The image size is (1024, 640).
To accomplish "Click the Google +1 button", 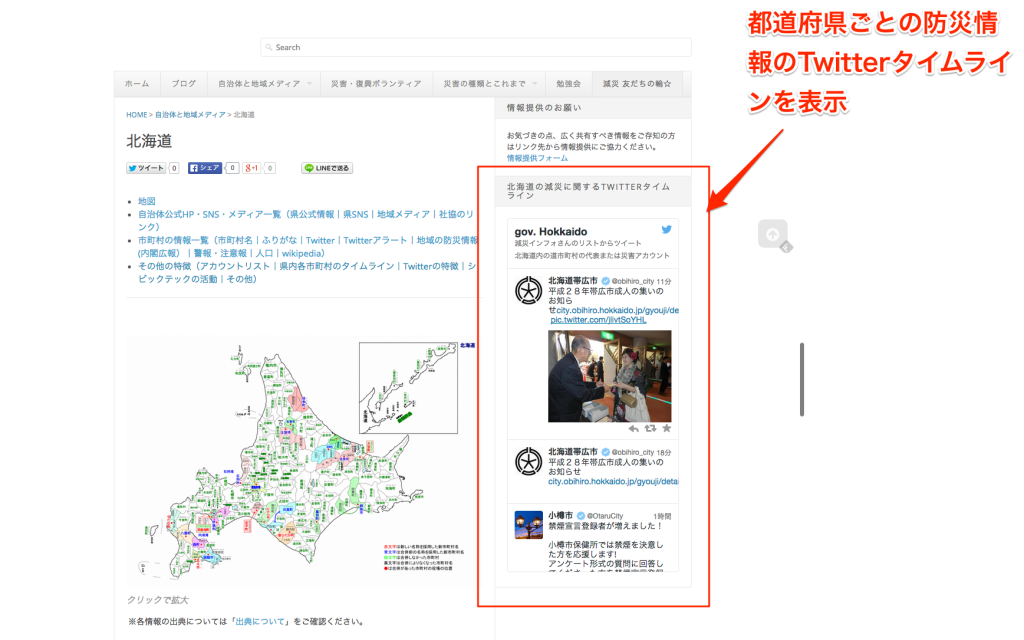I will [253, 168].
